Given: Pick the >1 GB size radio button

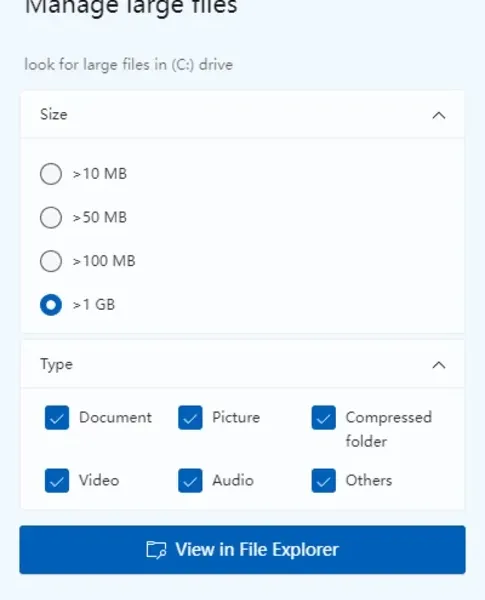Looking at the screenshot, I should (x=51, y=305).
